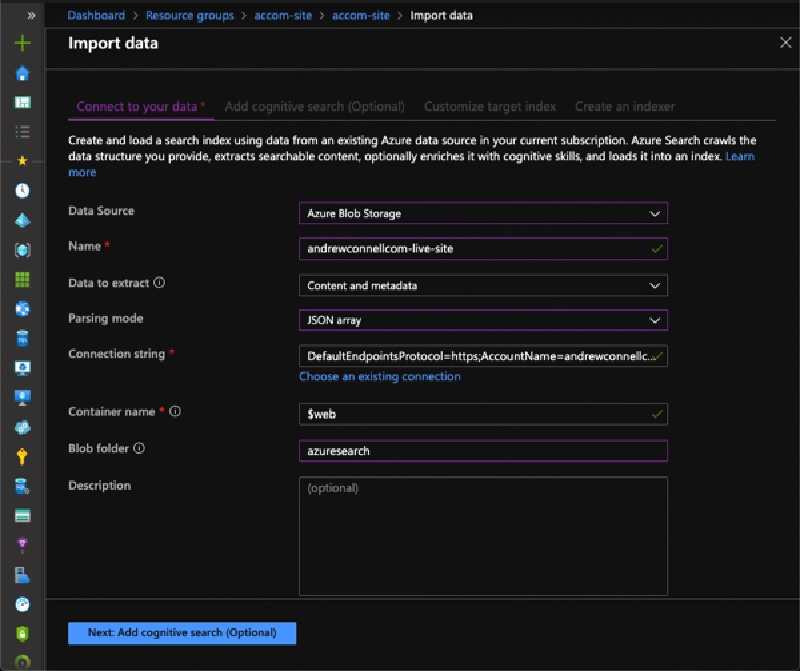
Task: Click the cloud gears sidebar icon
Action: 22,427
